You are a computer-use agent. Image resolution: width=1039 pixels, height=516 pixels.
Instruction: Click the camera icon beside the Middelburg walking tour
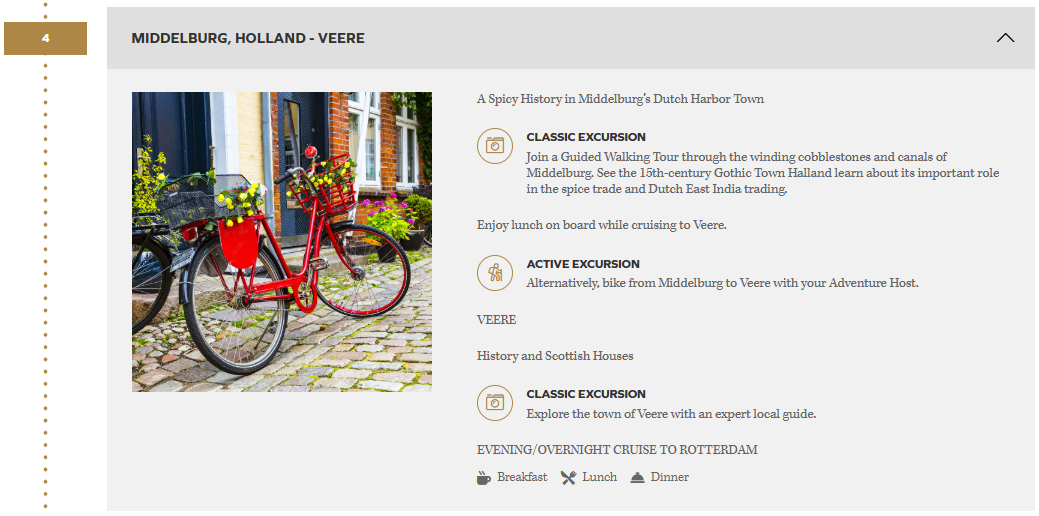(x=494, y=146)
